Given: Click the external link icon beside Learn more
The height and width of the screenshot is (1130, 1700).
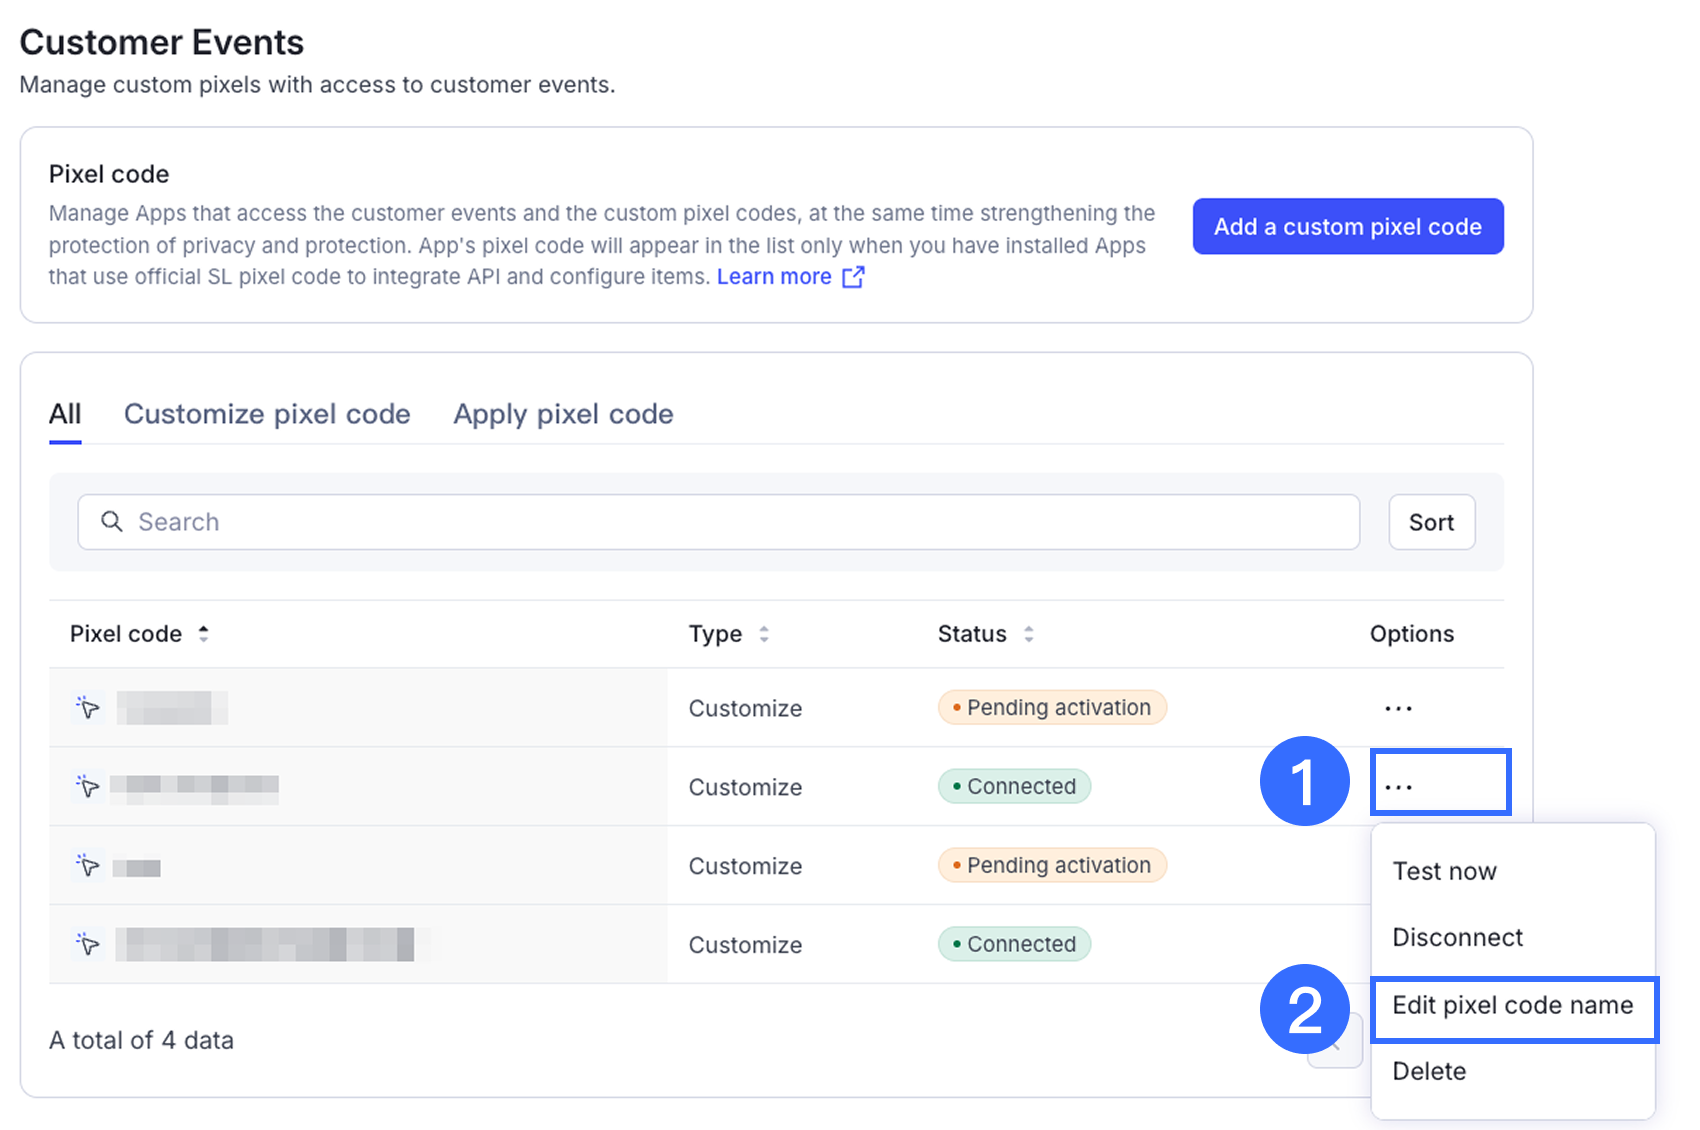Looking at the screenshot, I should click(853, 277).
